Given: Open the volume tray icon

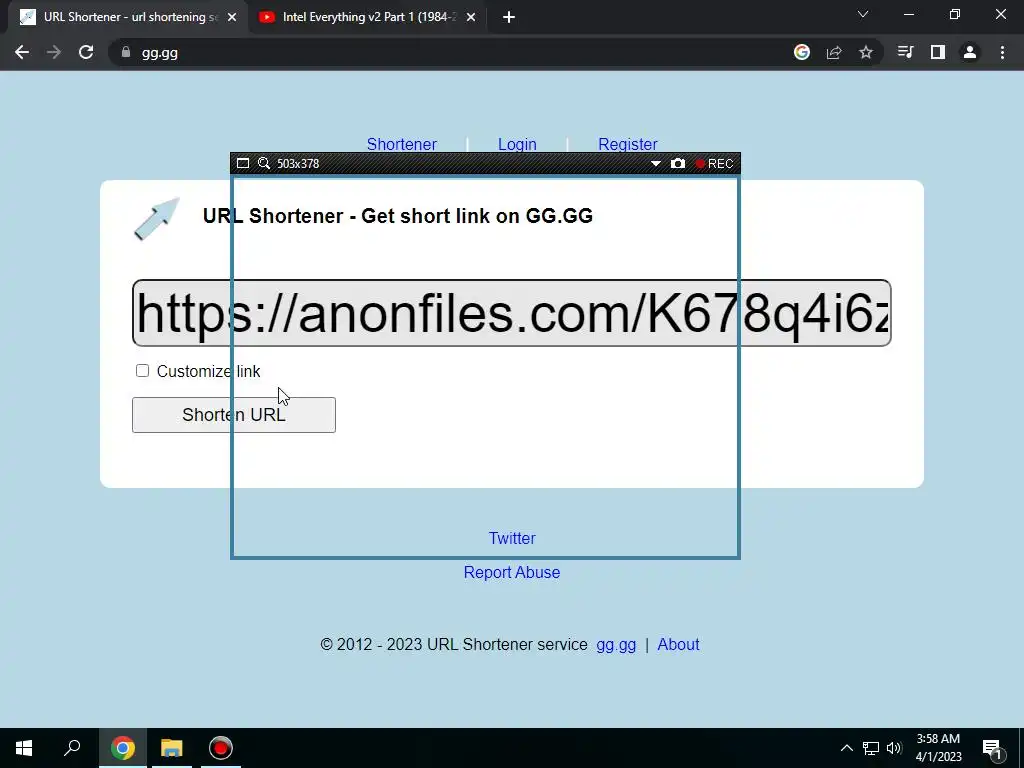Looking at the screenshot, I should [894, 748].
